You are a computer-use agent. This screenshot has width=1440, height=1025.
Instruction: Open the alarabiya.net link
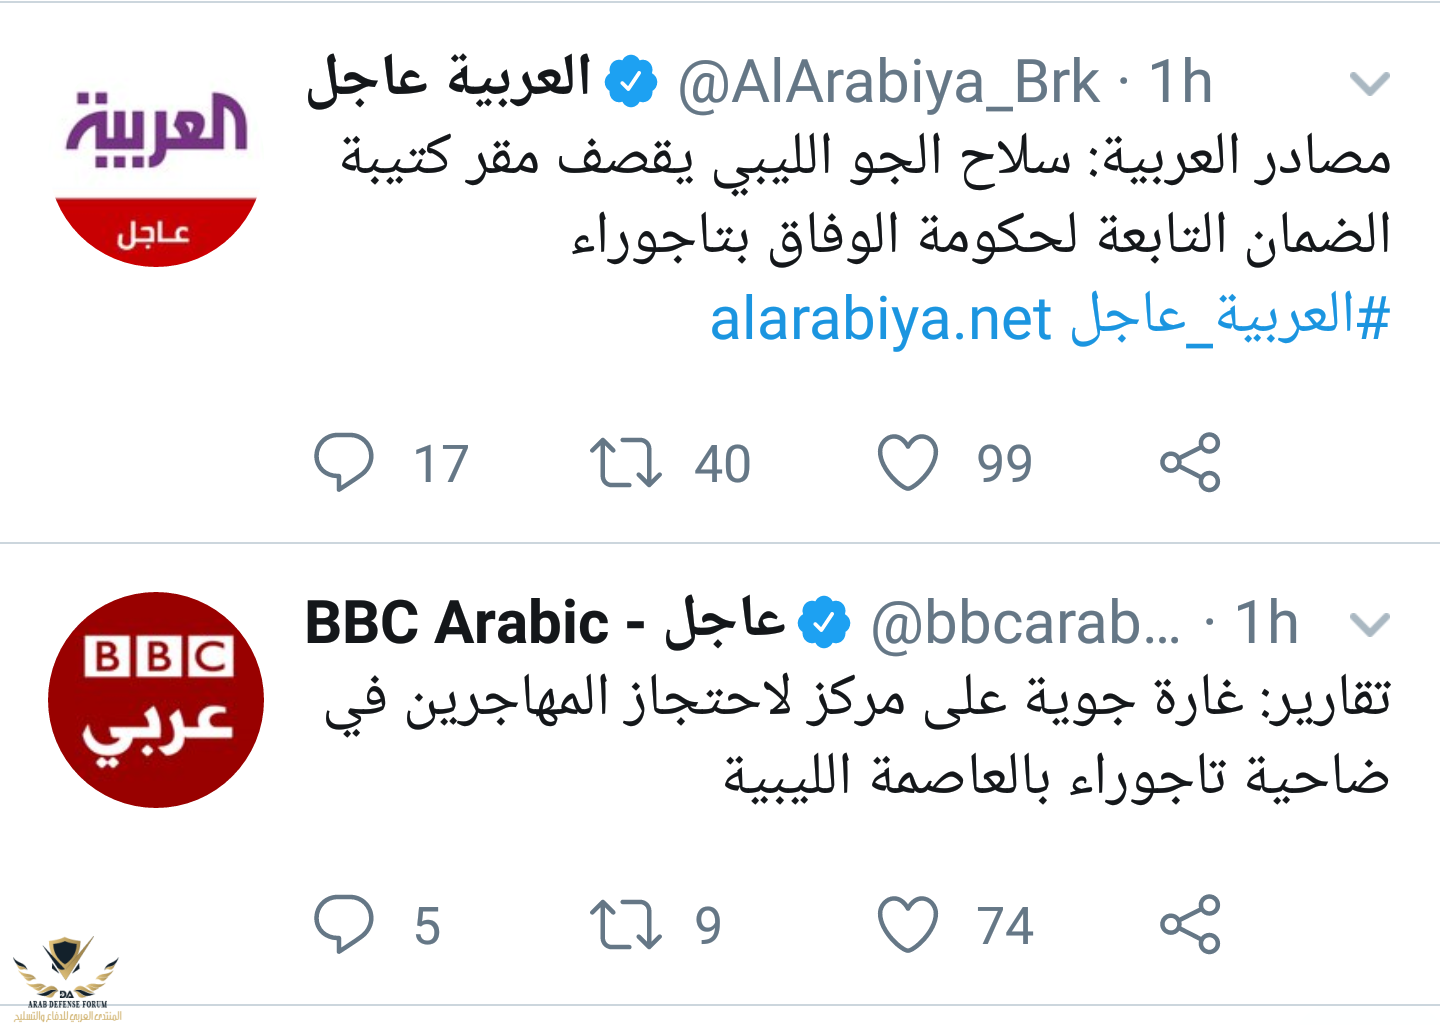pyautogui.click(x=881, y=320)
